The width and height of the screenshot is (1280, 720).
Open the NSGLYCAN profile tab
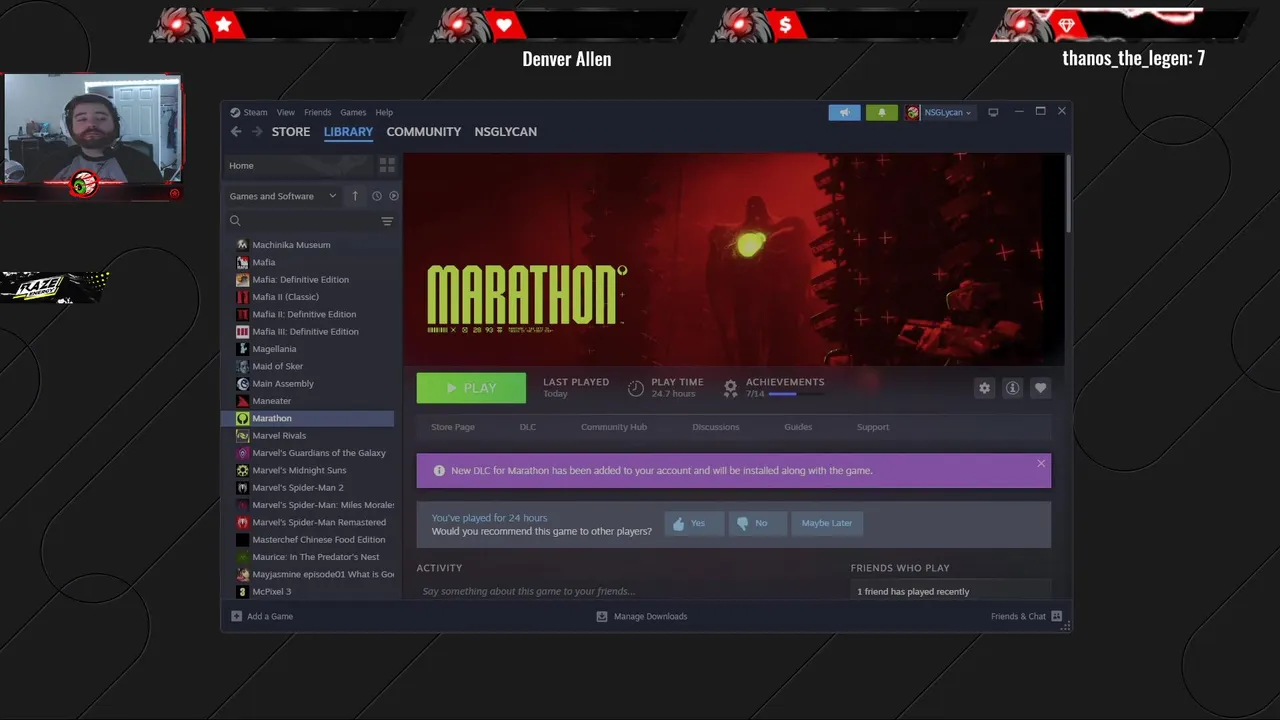coord(505,132)
